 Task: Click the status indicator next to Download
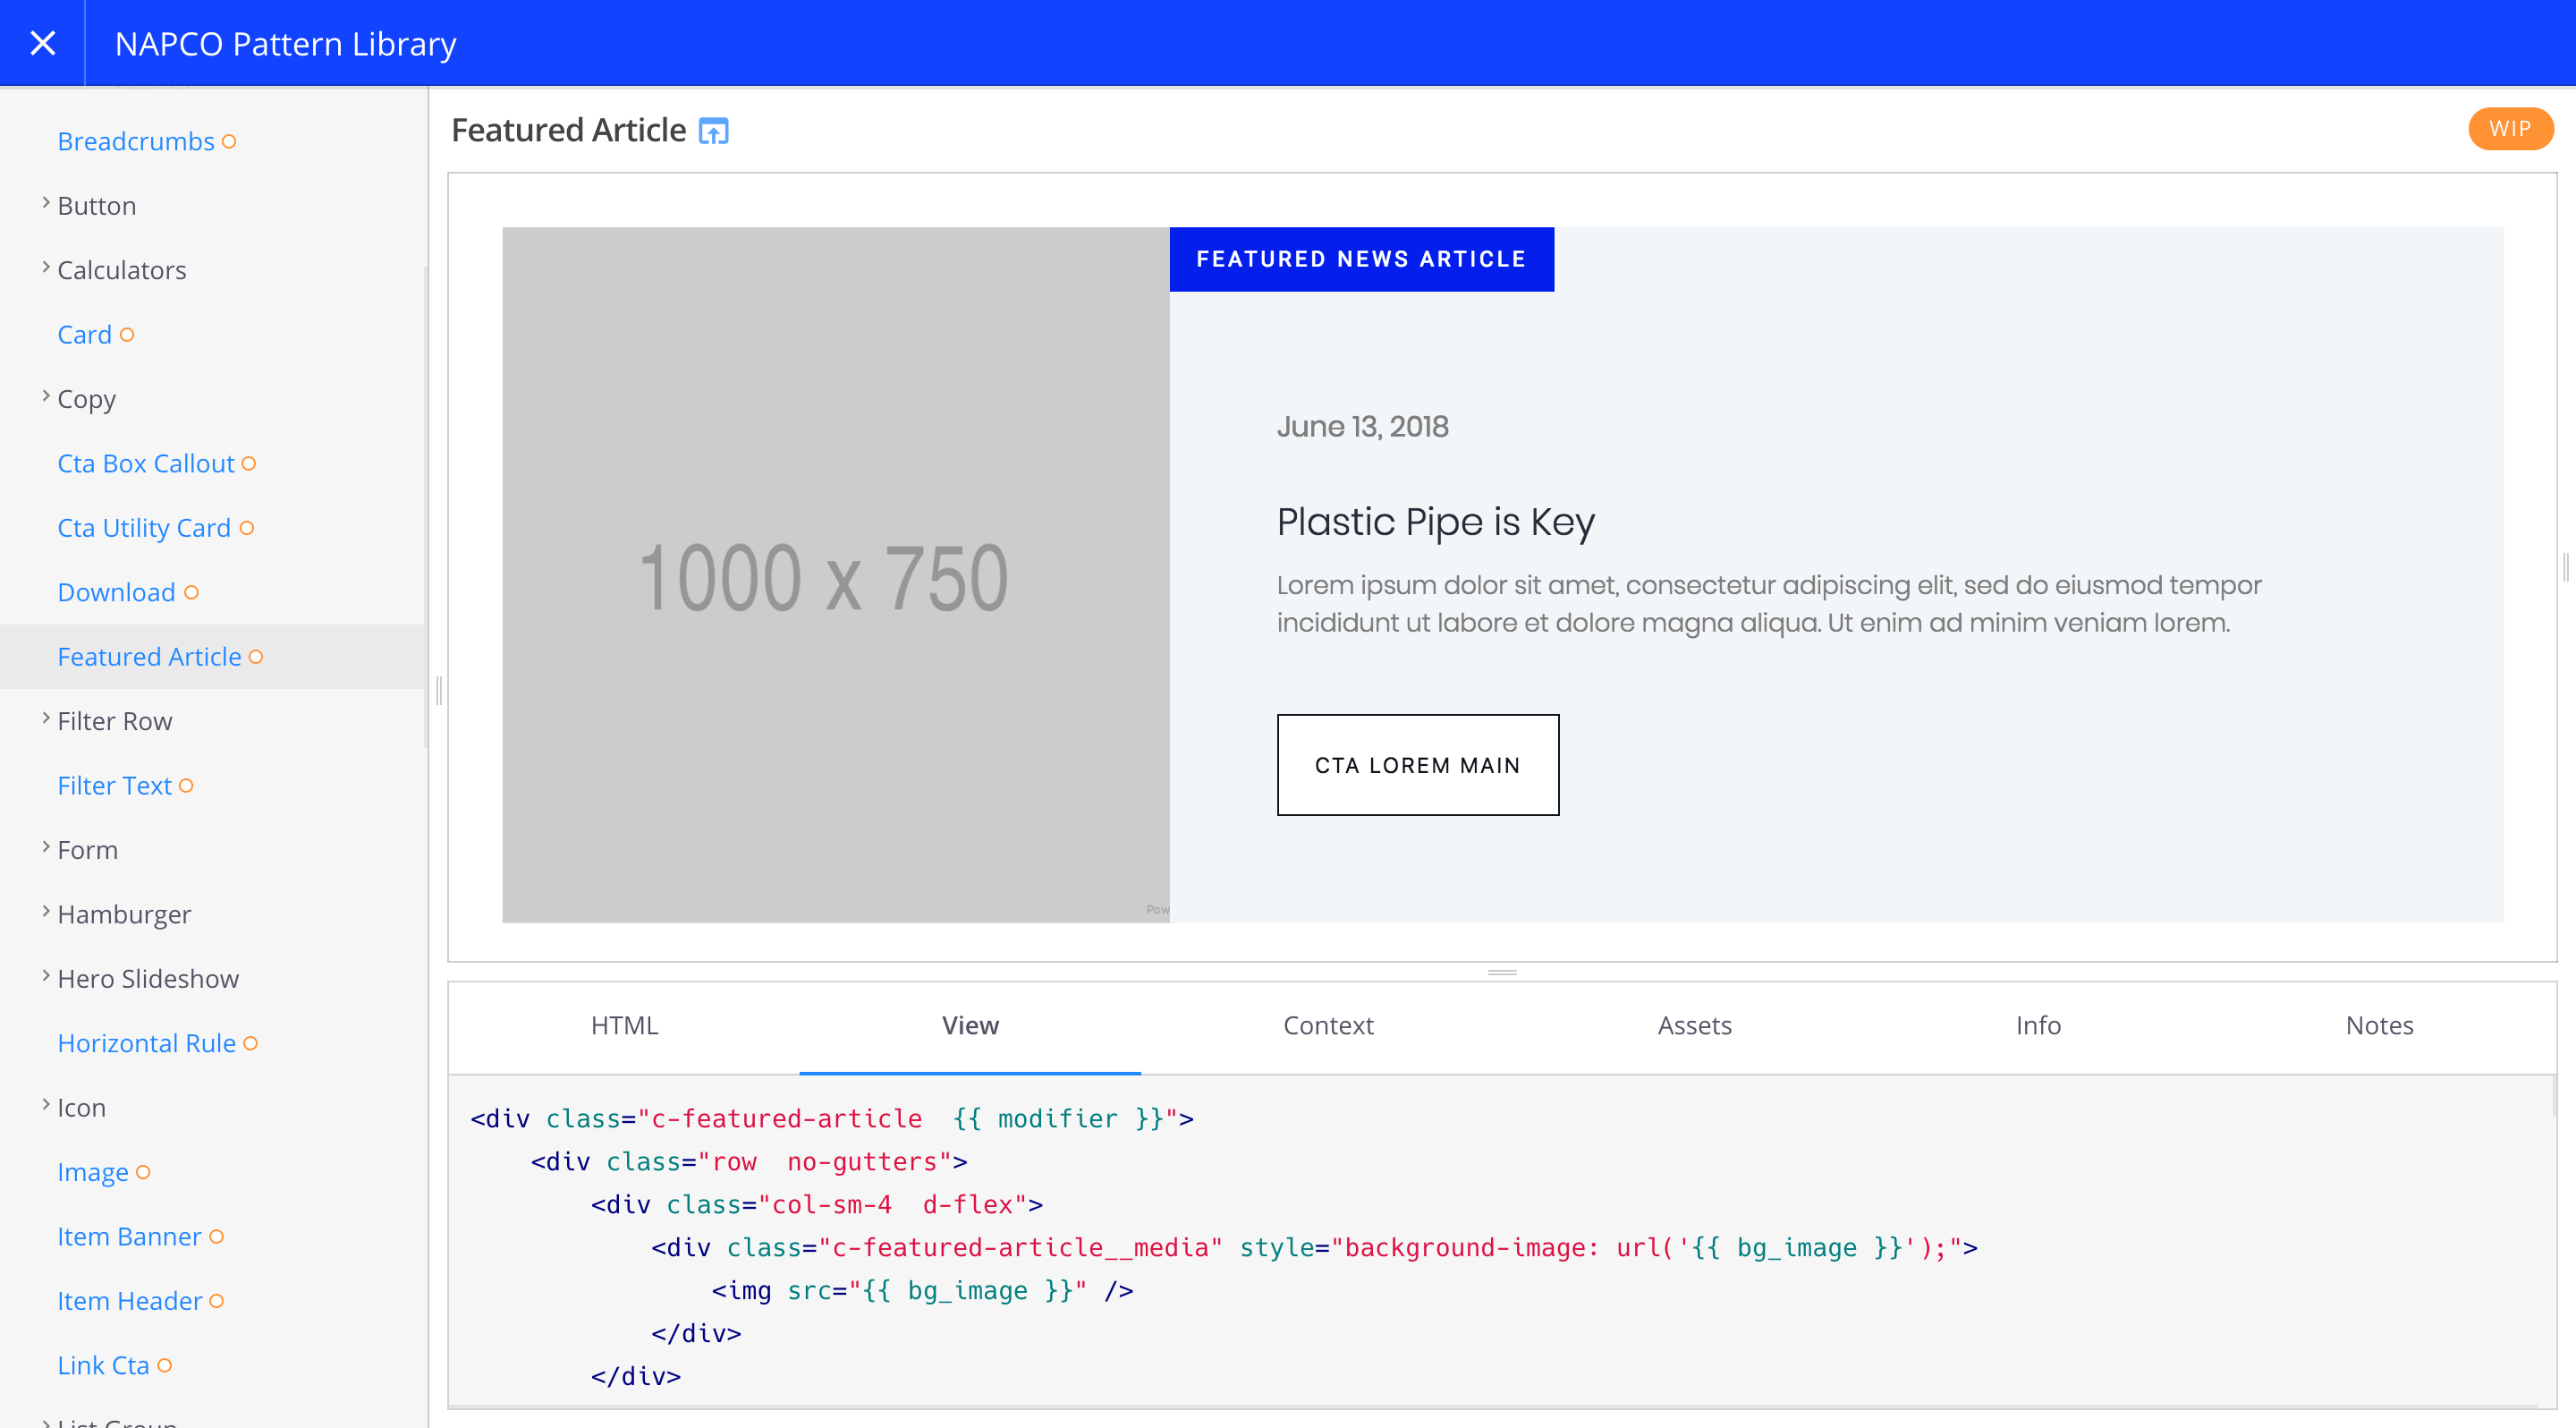[194, 592]
